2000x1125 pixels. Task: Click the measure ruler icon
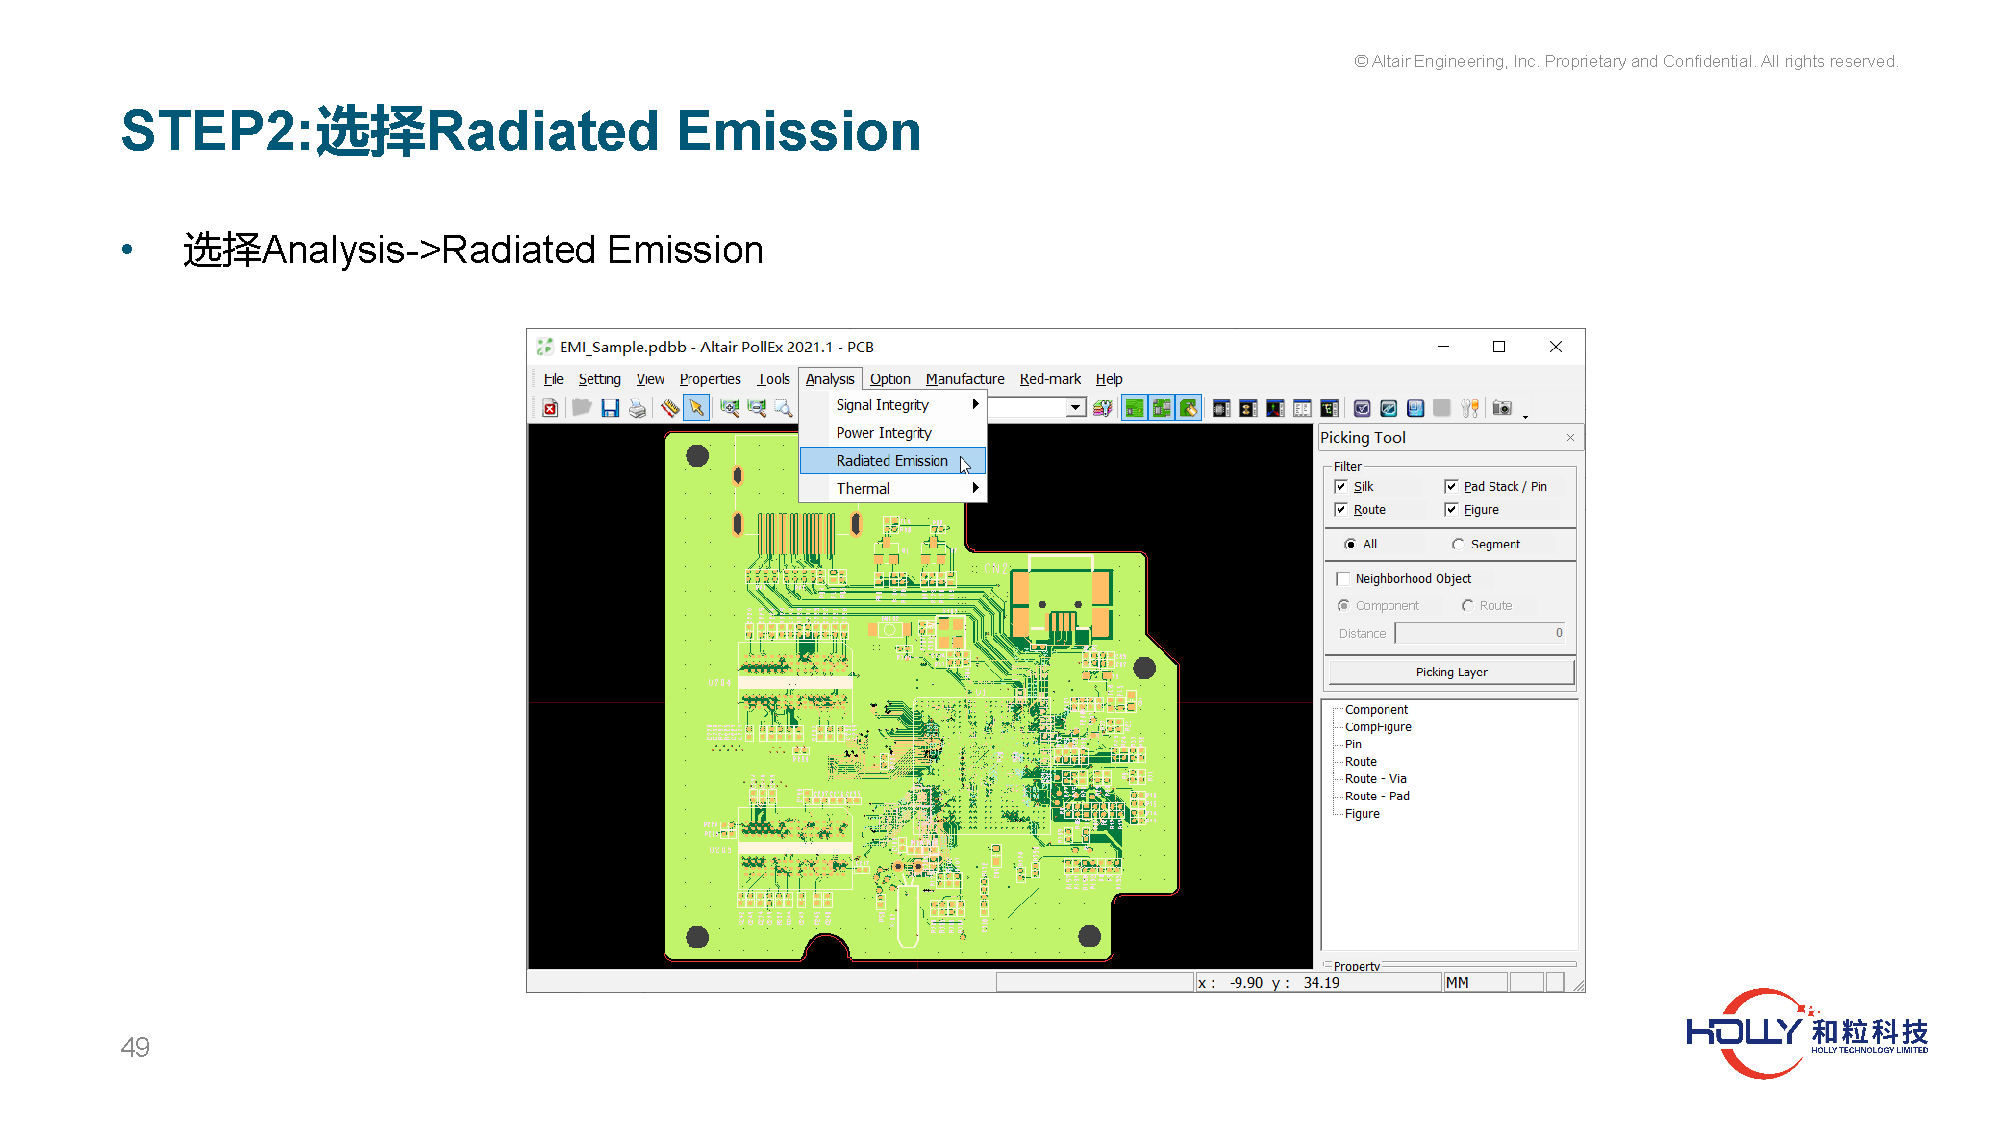(x=670, y=408)
